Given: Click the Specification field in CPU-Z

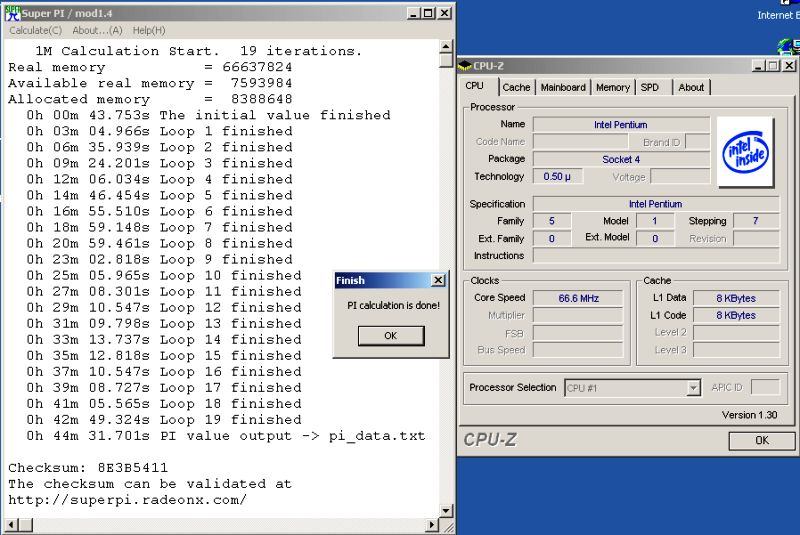Looking at the screenshot, I should tap(656, 204).
